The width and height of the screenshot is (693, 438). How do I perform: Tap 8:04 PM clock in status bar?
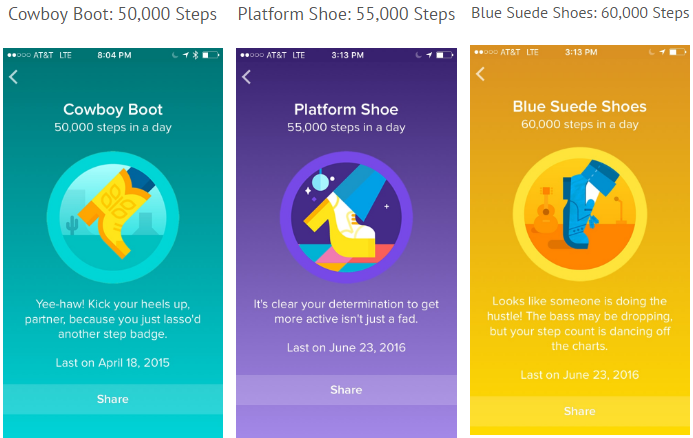click(114, 55)
